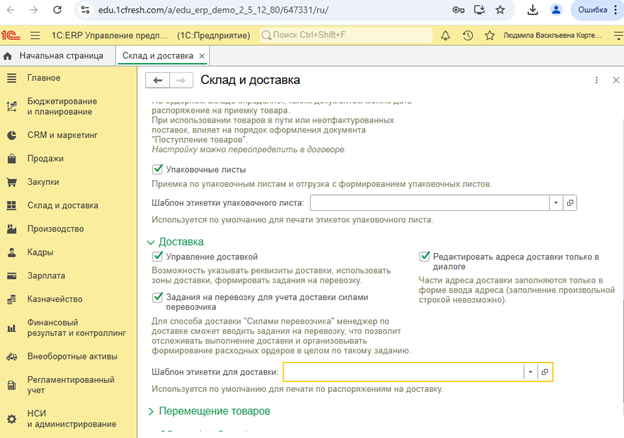Open the form's three-dot more menu
624x438 pixels.
pos(596,80)
